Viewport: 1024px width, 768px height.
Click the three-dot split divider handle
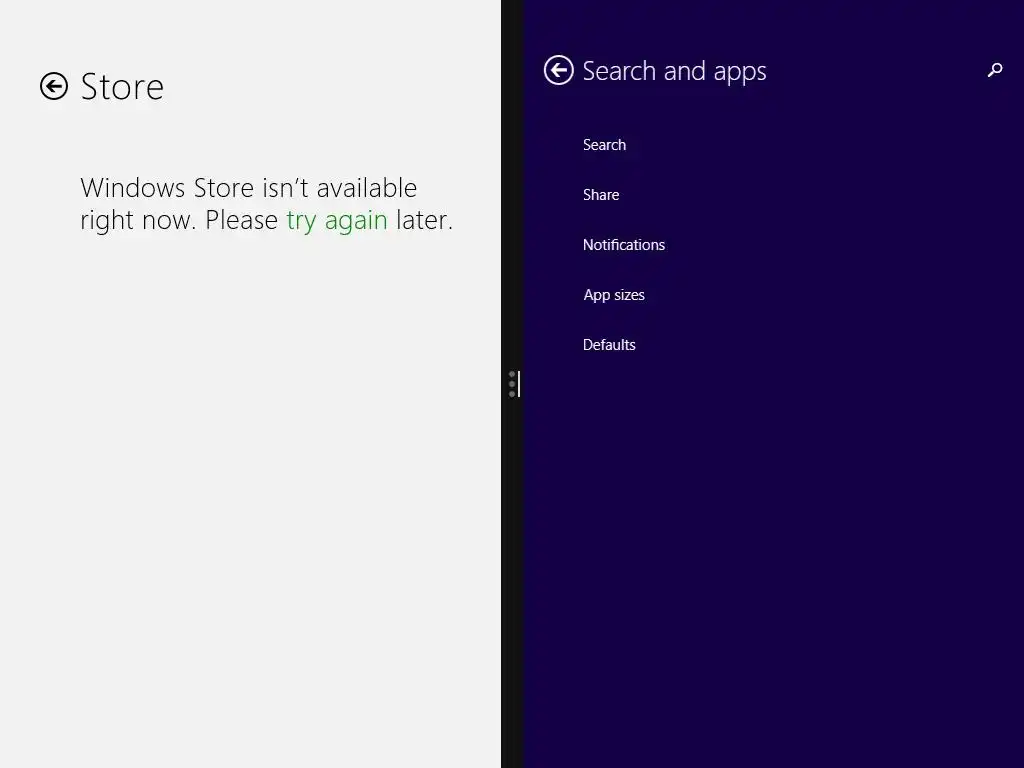pyautogui.click(x=512, y=384)
